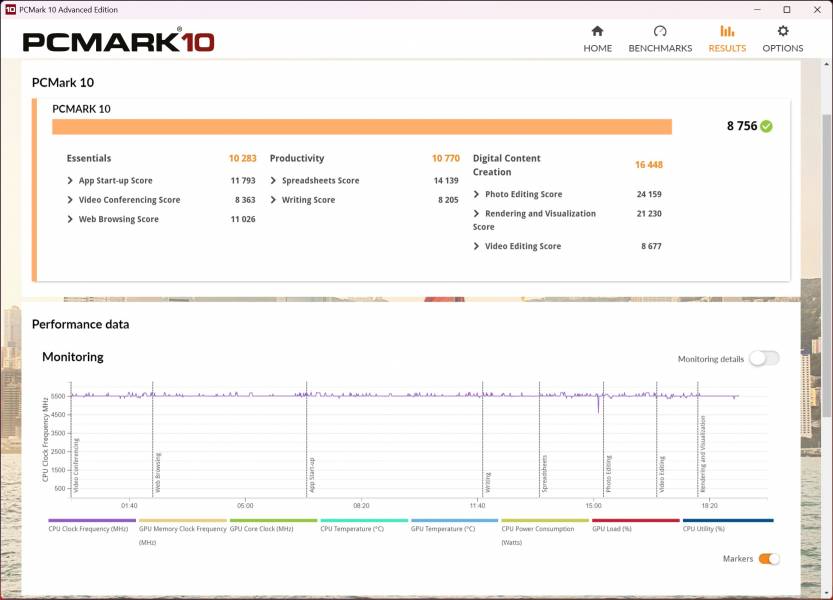
Task: Toggle the Monitoring details switch
Action: click(763, 358)
